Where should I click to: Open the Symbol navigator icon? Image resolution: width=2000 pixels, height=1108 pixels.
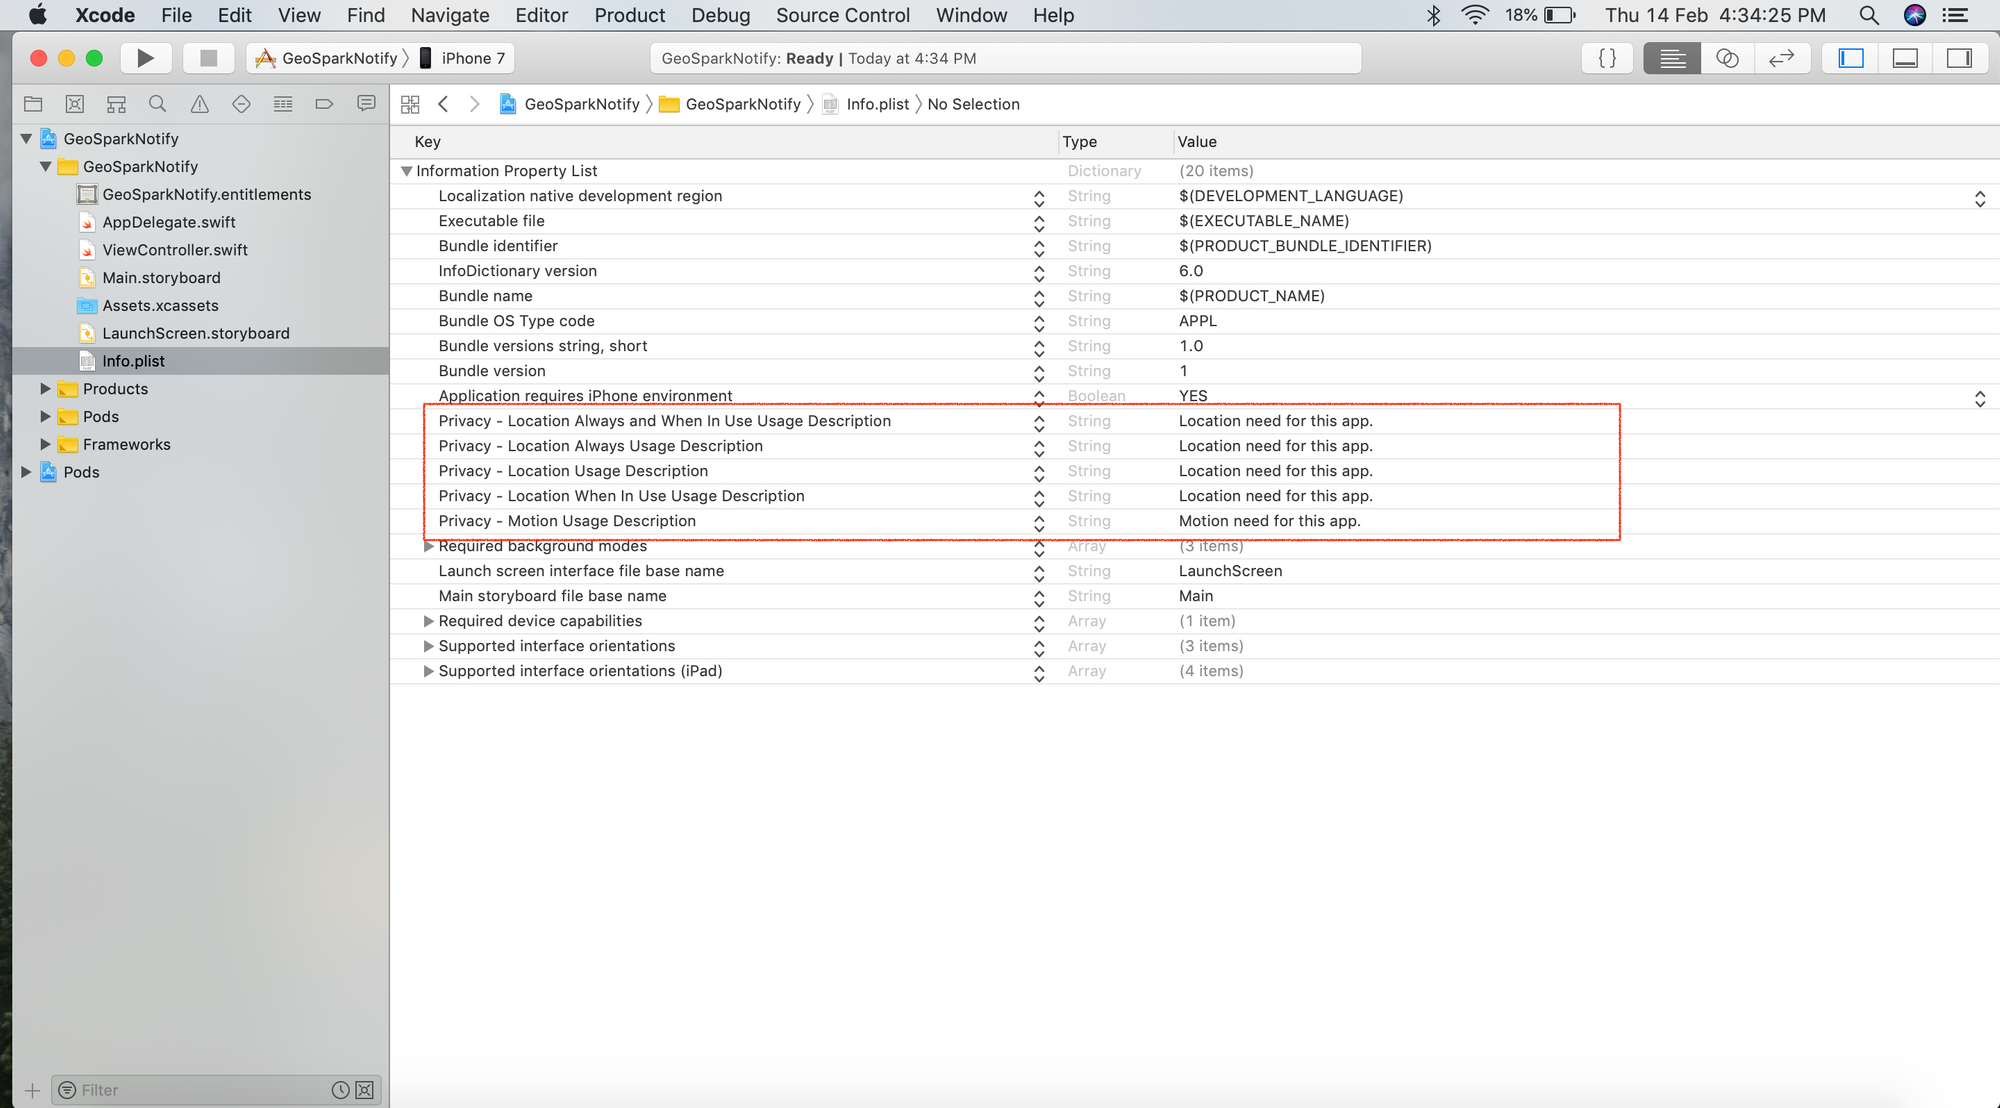point(117,104)
